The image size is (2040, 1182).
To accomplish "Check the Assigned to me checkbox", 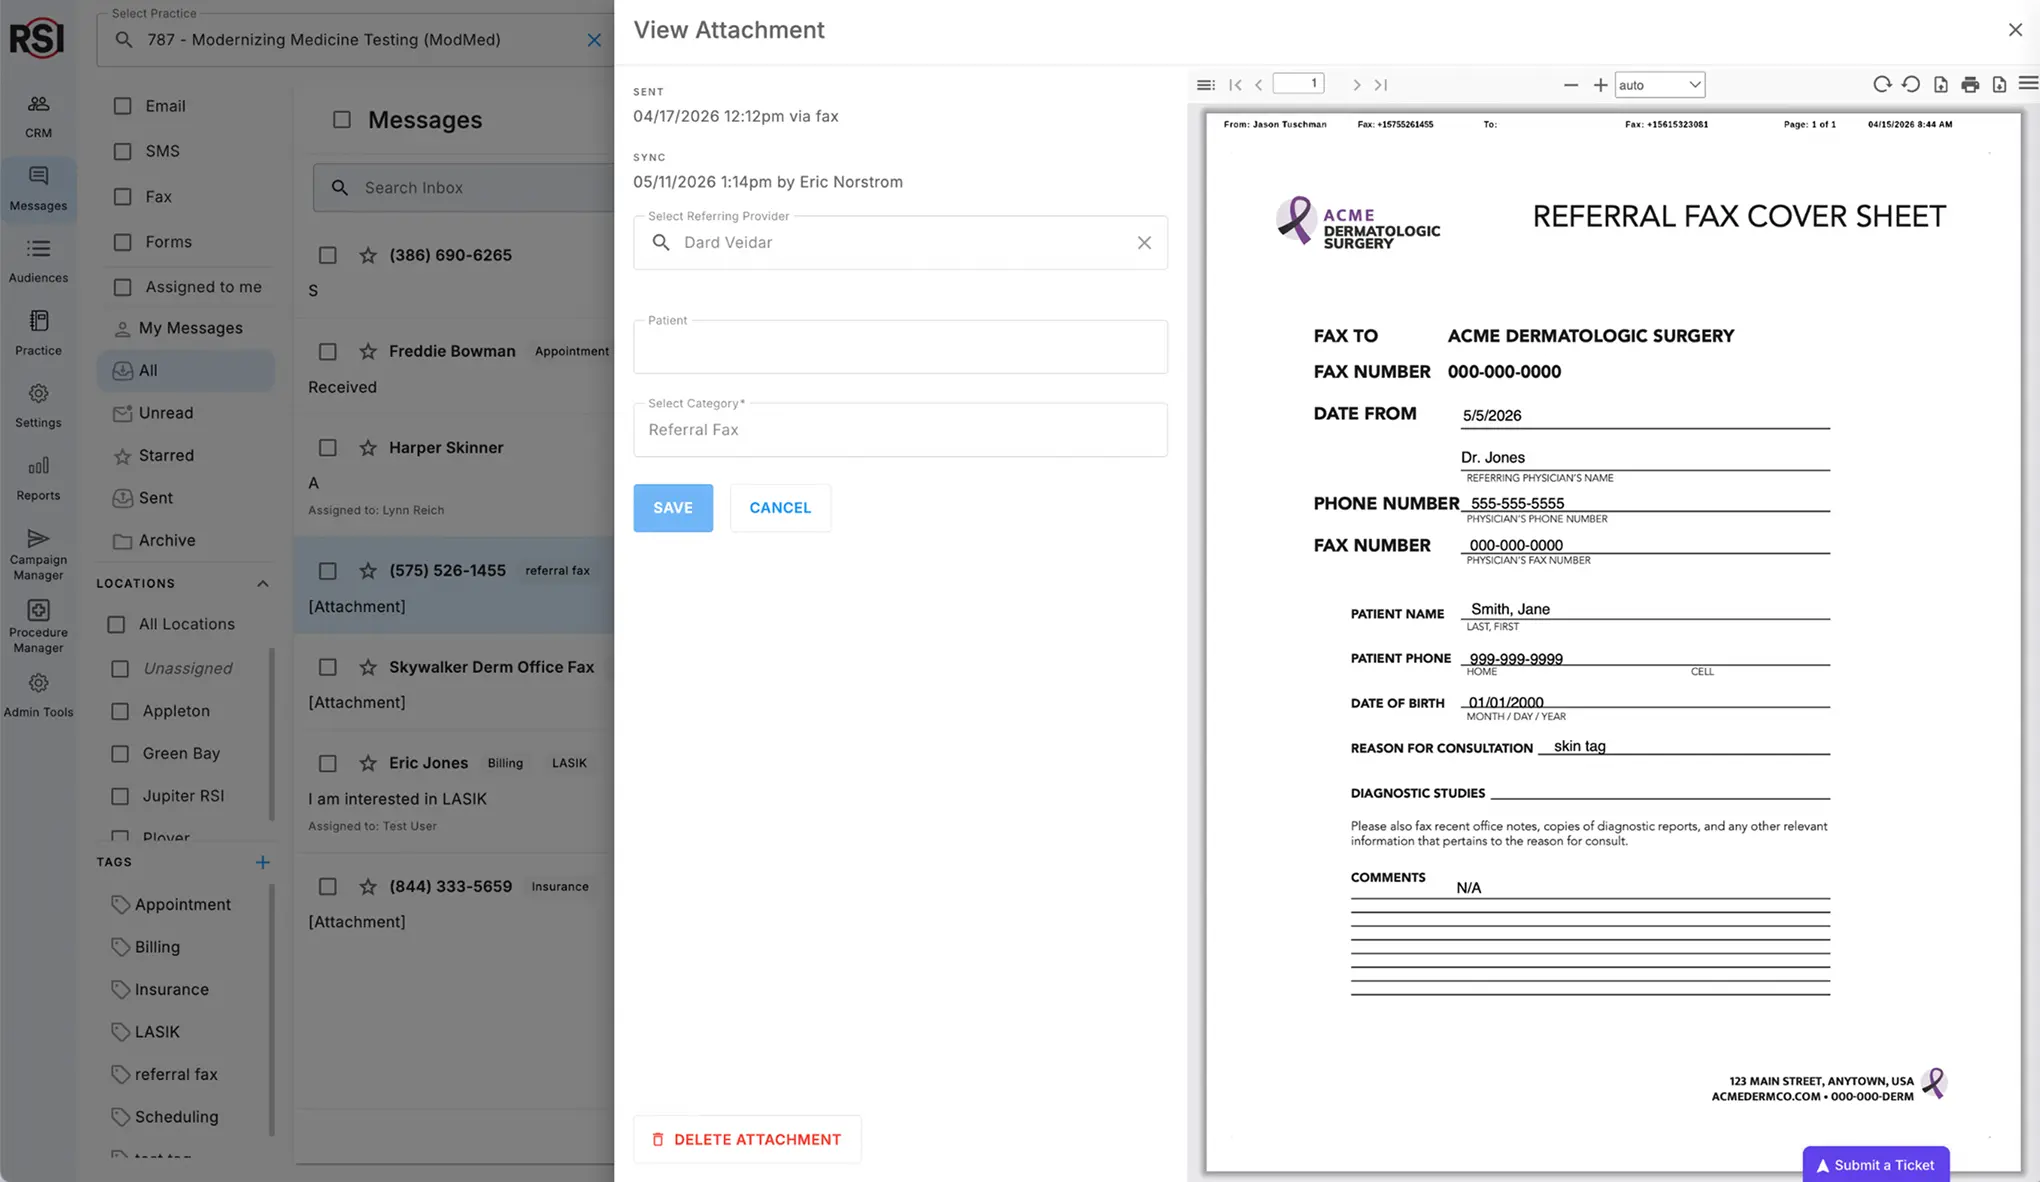I will click(x=122, y=287).
